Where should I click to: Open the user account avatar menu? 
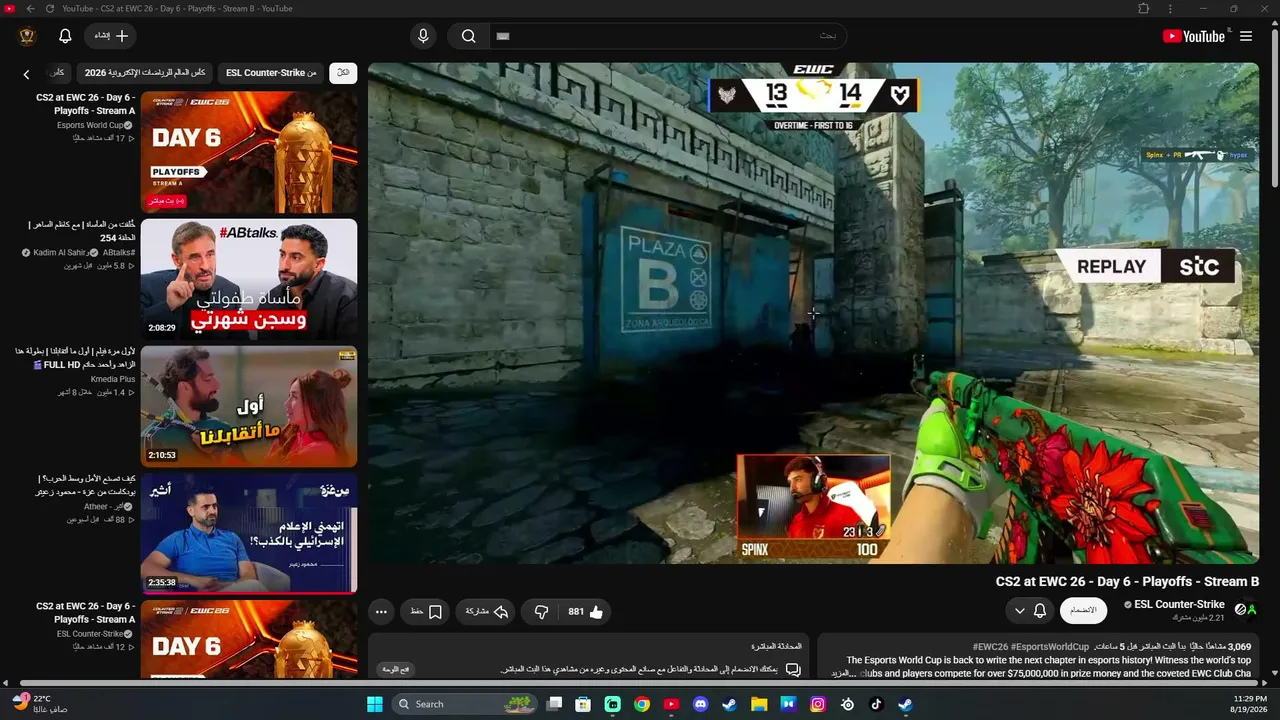pos(27,36)
